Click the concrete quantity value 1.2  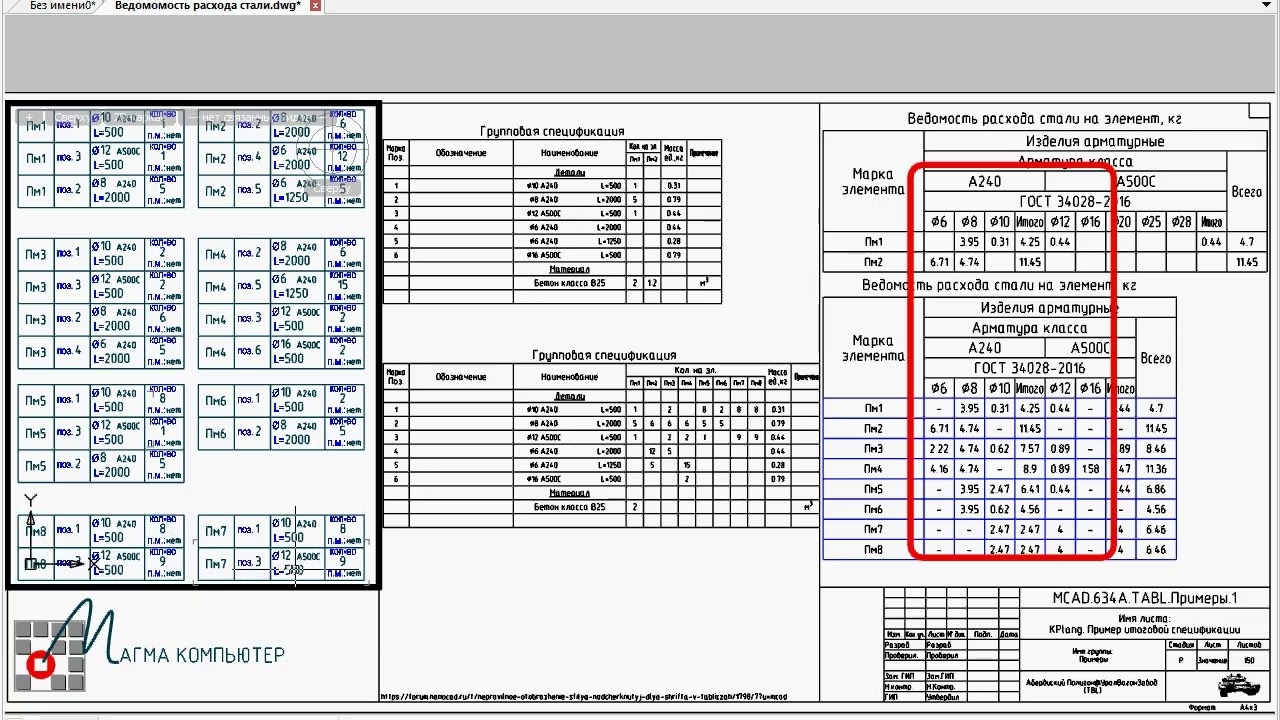click(651, 283)
